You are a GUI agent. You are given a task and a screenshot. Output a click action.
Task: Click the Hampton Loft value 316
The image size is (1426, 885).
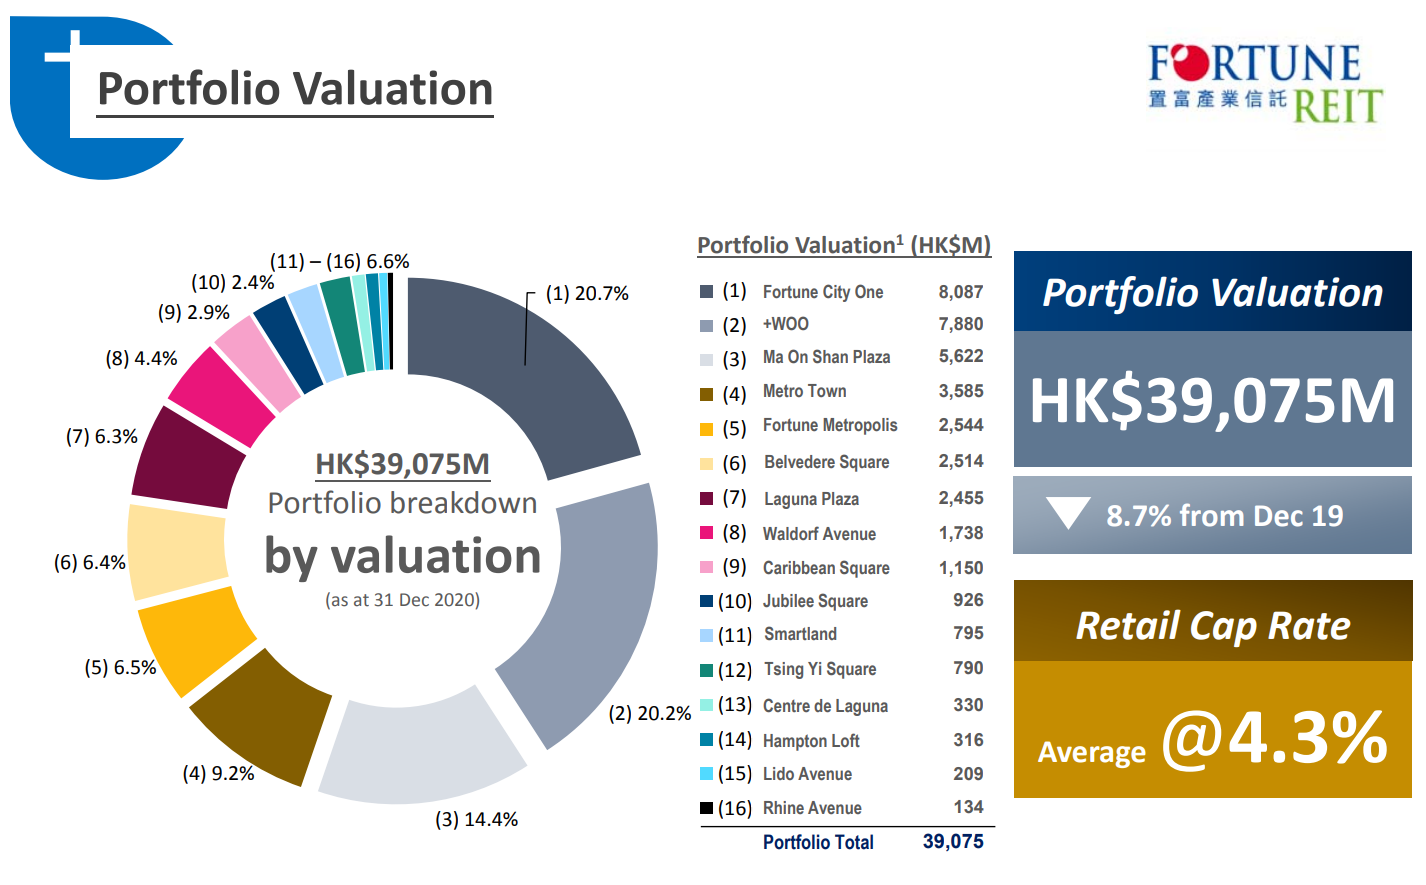(x=968, y=740)
